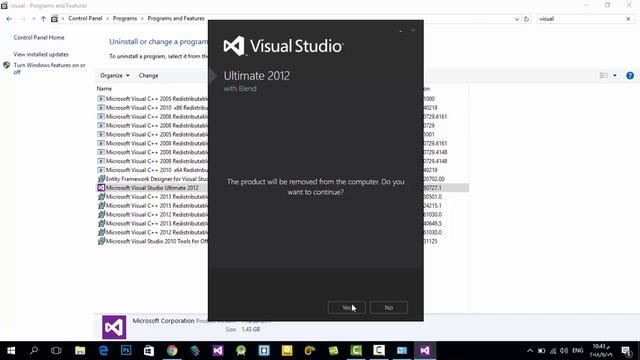Close the Visual Studio setup dialog

tap(413, 30)
